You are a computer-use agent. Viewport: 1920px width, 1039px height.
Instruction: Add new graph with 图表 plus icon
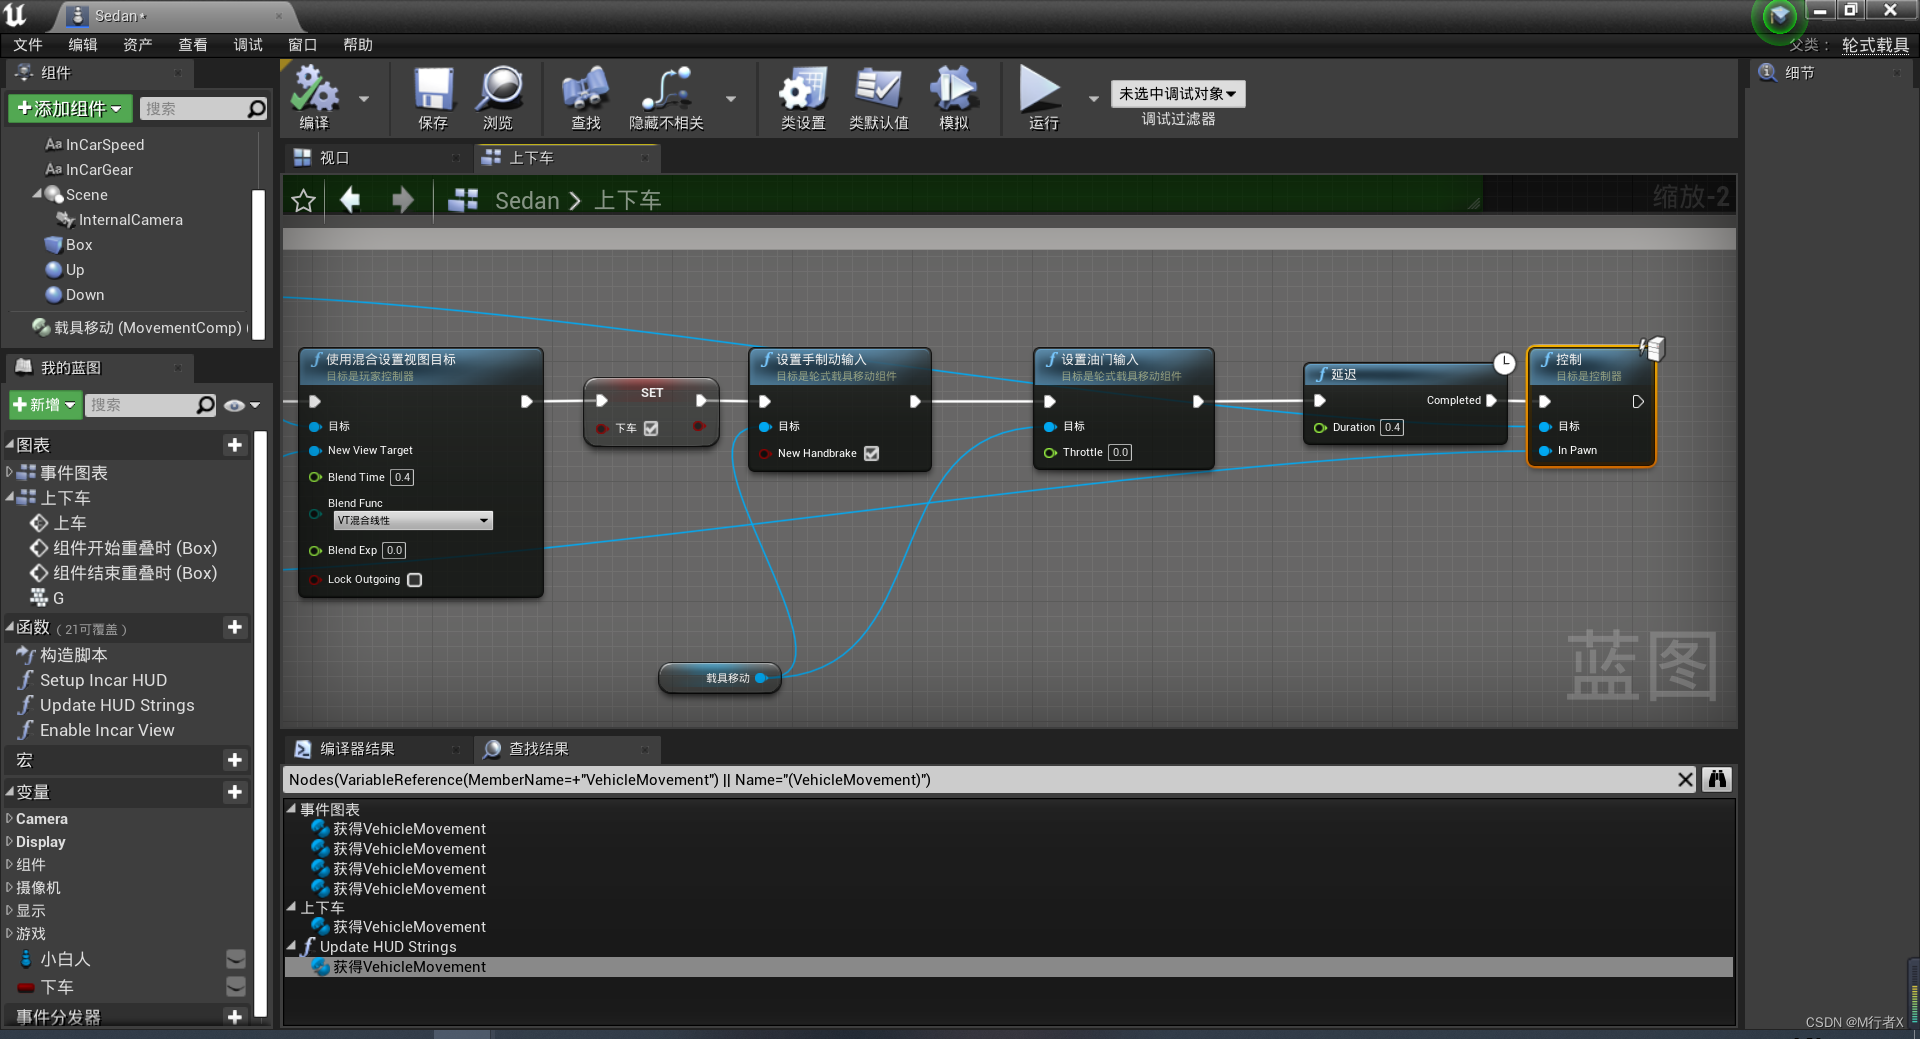pyautogui.click(x=235, y=445)
